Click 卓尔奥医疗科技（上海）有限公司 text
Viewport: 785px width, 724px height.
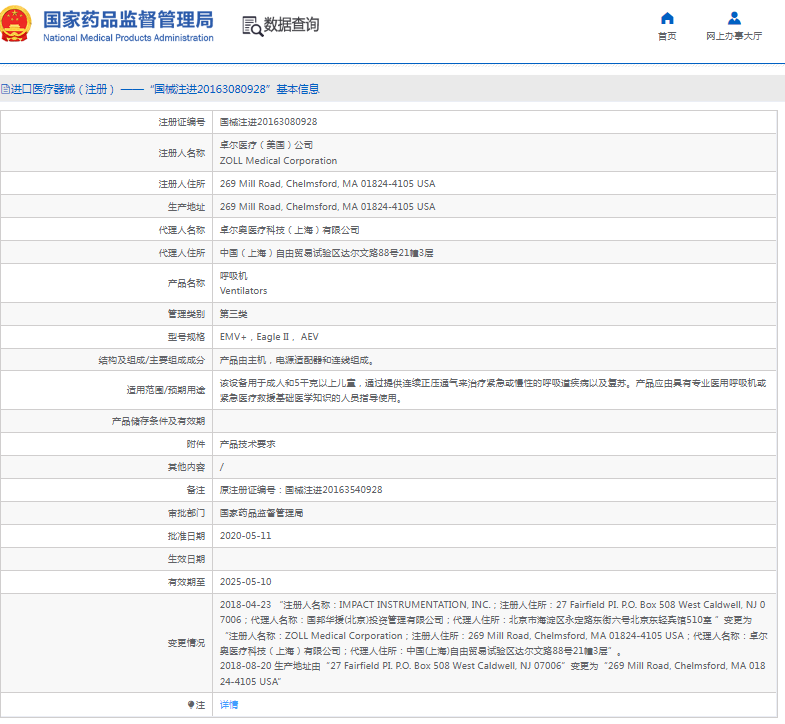(x=289, y=230)
